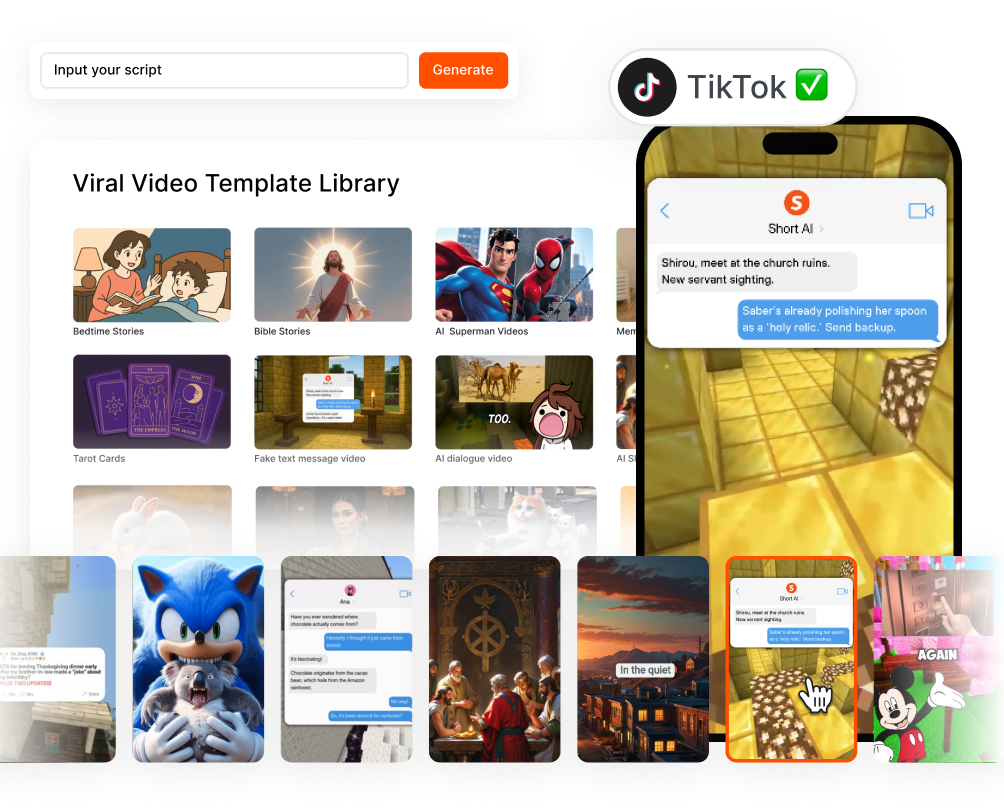Click the video icon in Ana chat card
The width and height of the screenshot is (1004, 812).
[405, 594]
